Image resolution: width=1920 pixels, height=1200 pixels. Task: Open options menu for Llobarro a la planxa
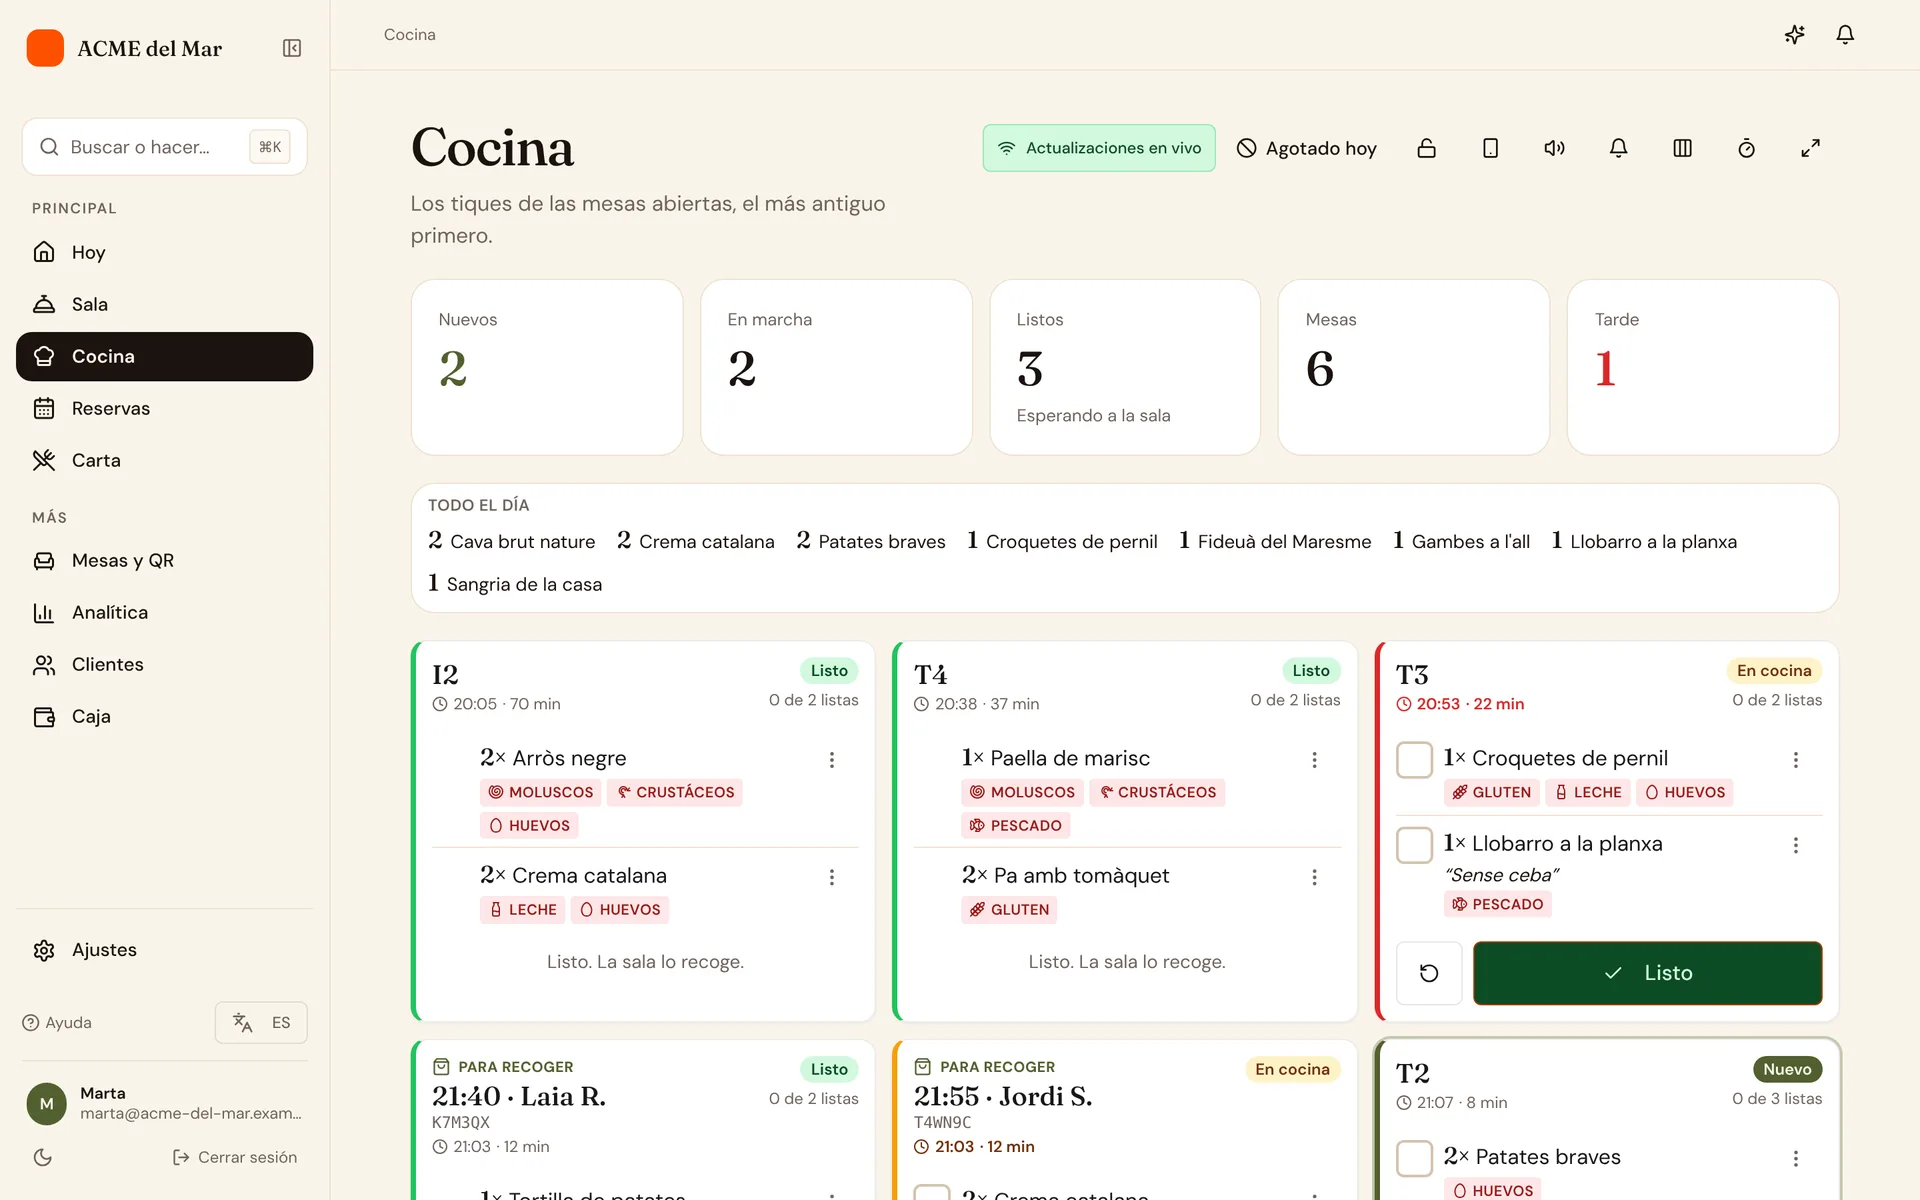point(1796,845)
